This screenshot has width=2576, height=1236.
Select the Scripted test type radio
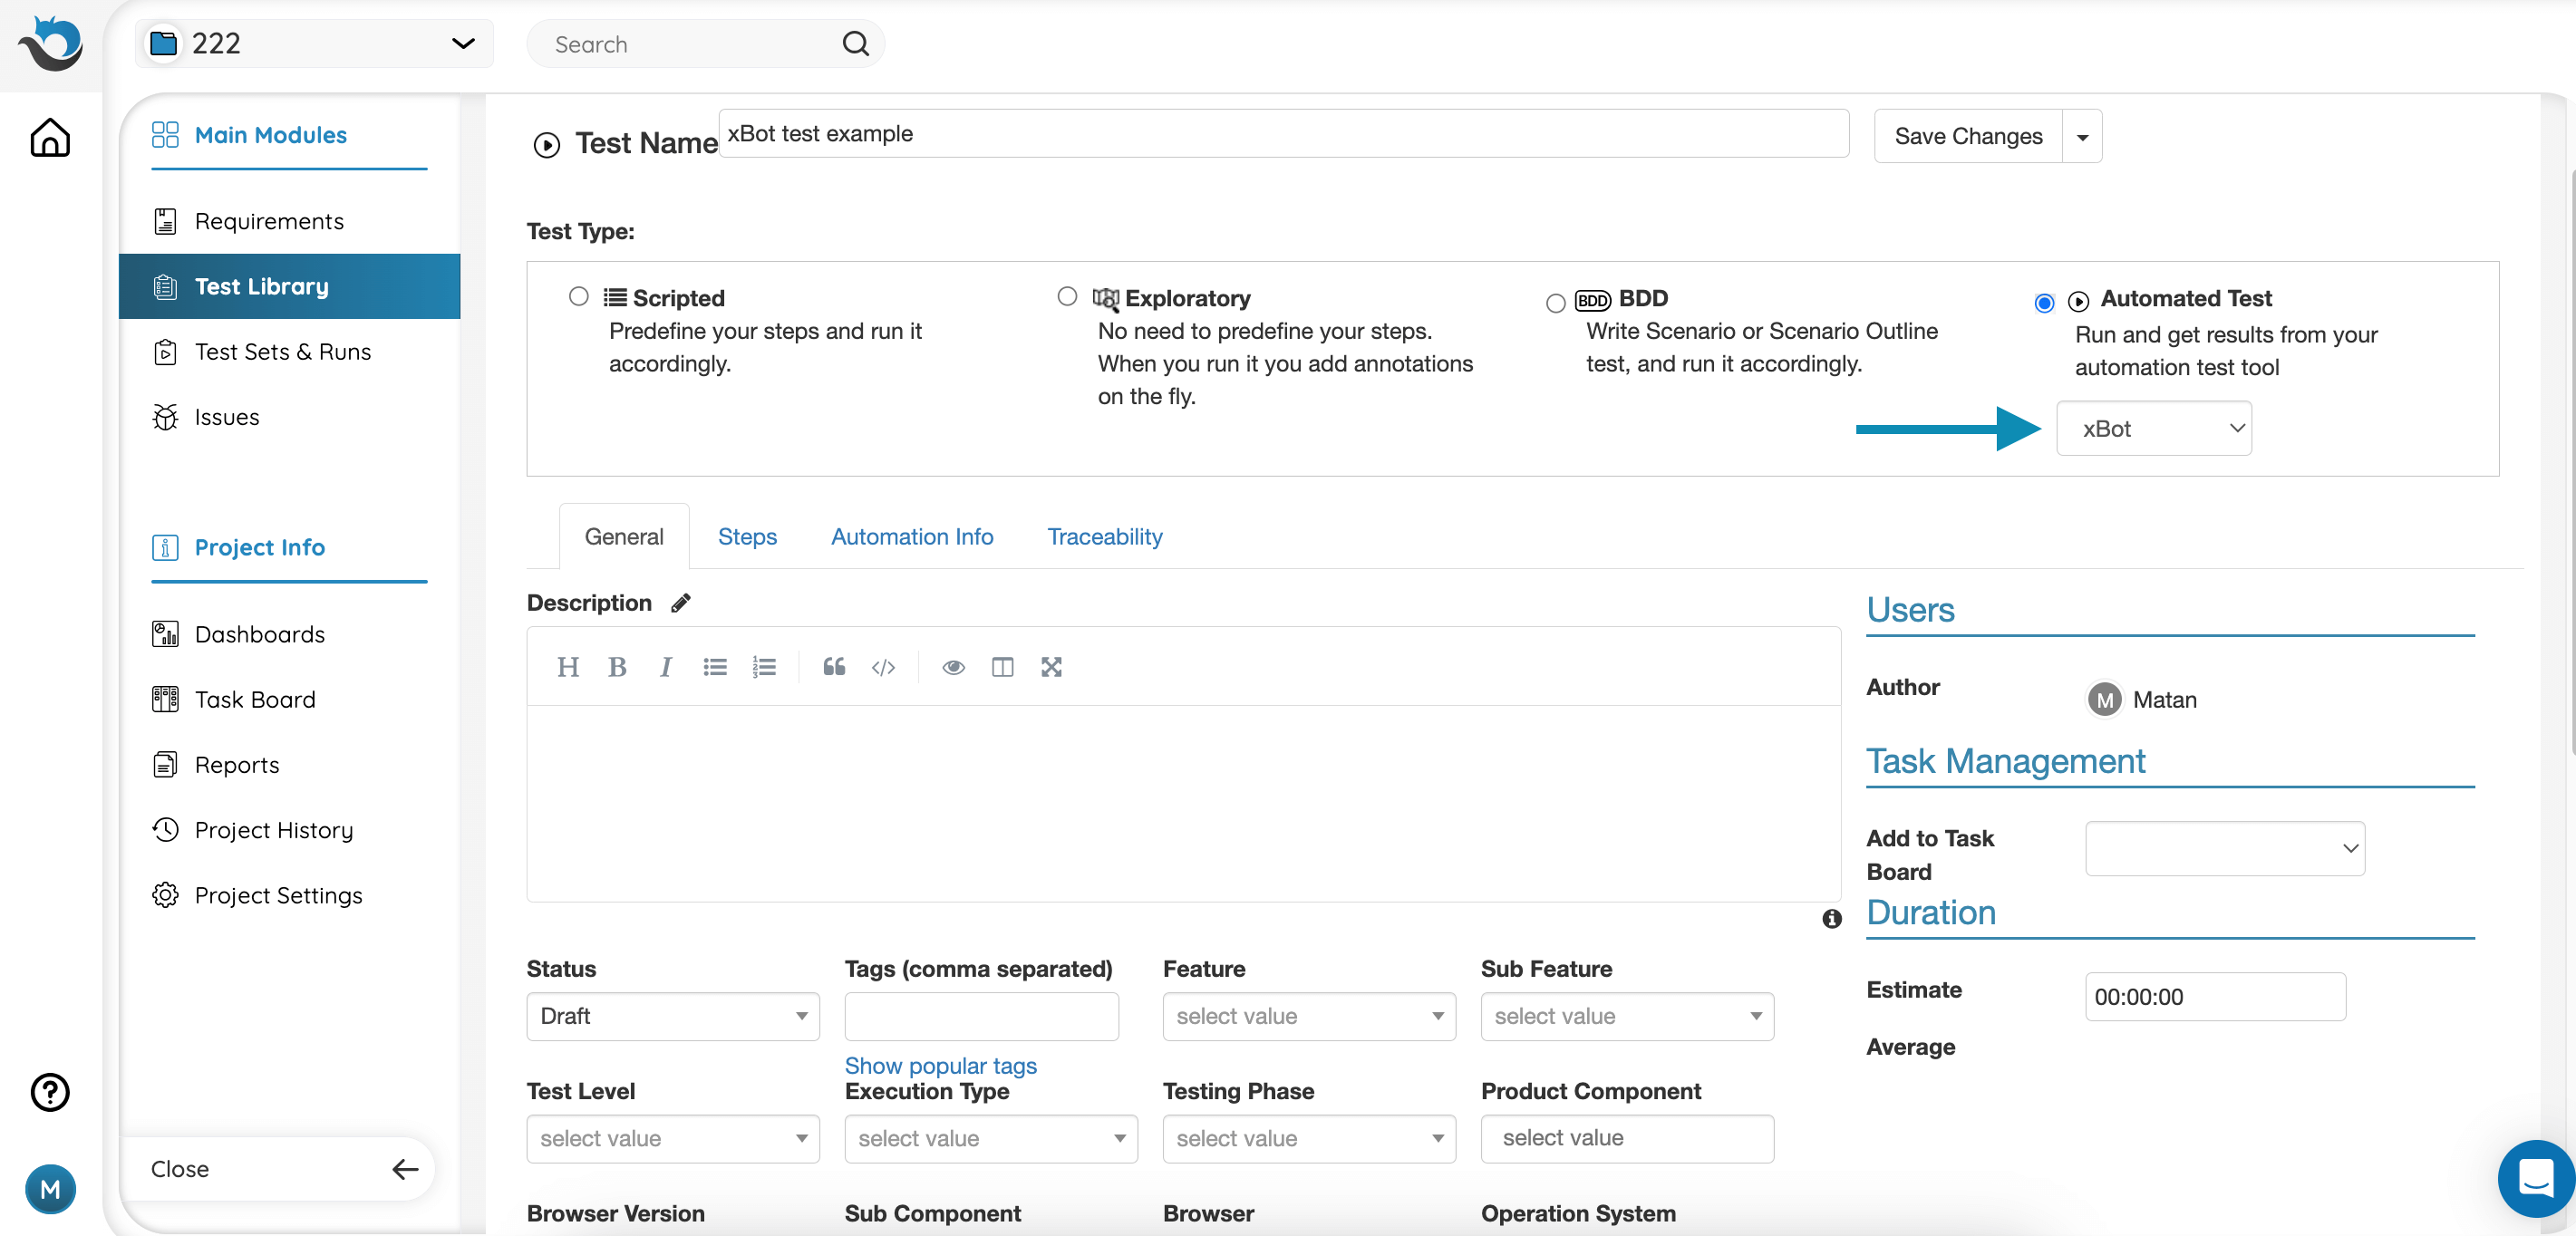click(x=578, y=296)
